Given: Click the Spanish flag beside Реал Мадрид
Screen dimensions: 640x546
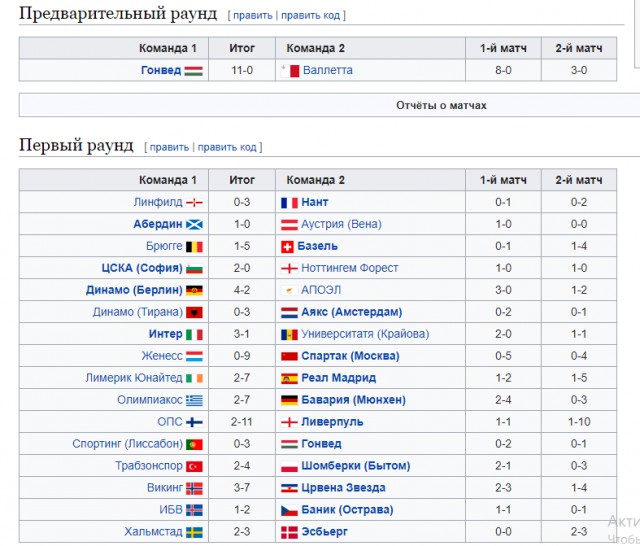Looking at the screenshot, I should point(289,379).
